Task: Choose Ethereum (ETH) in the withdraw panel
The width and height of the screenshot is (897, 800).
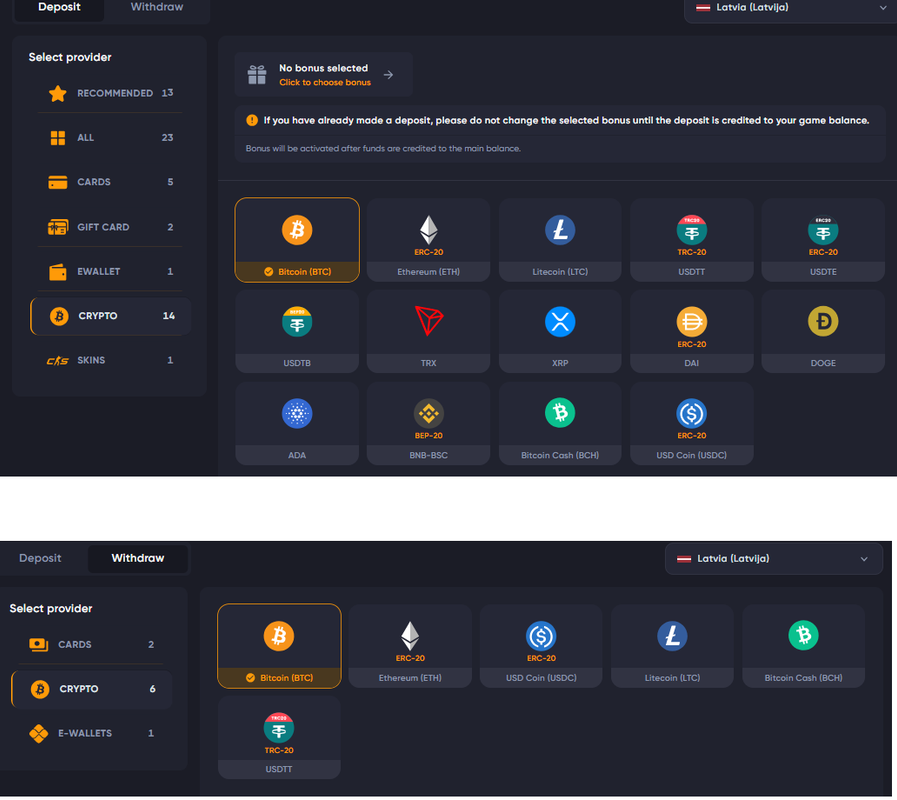Action: pos(410,646)
